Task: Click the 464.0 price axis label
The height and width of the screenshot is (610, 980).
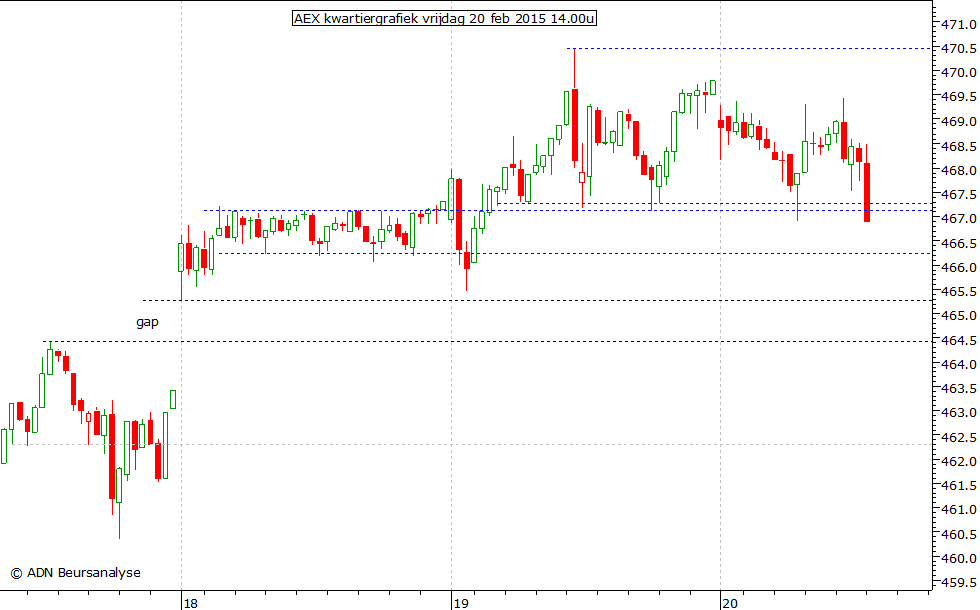Action: click(x=959, y=364)
